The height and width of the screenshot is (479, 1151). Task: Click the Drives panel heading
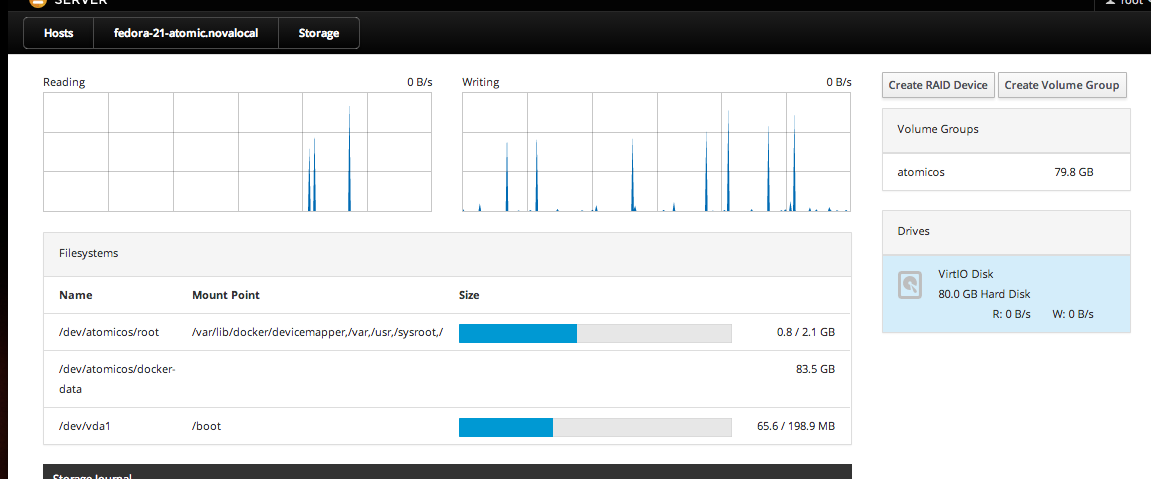tap(913, 231)
